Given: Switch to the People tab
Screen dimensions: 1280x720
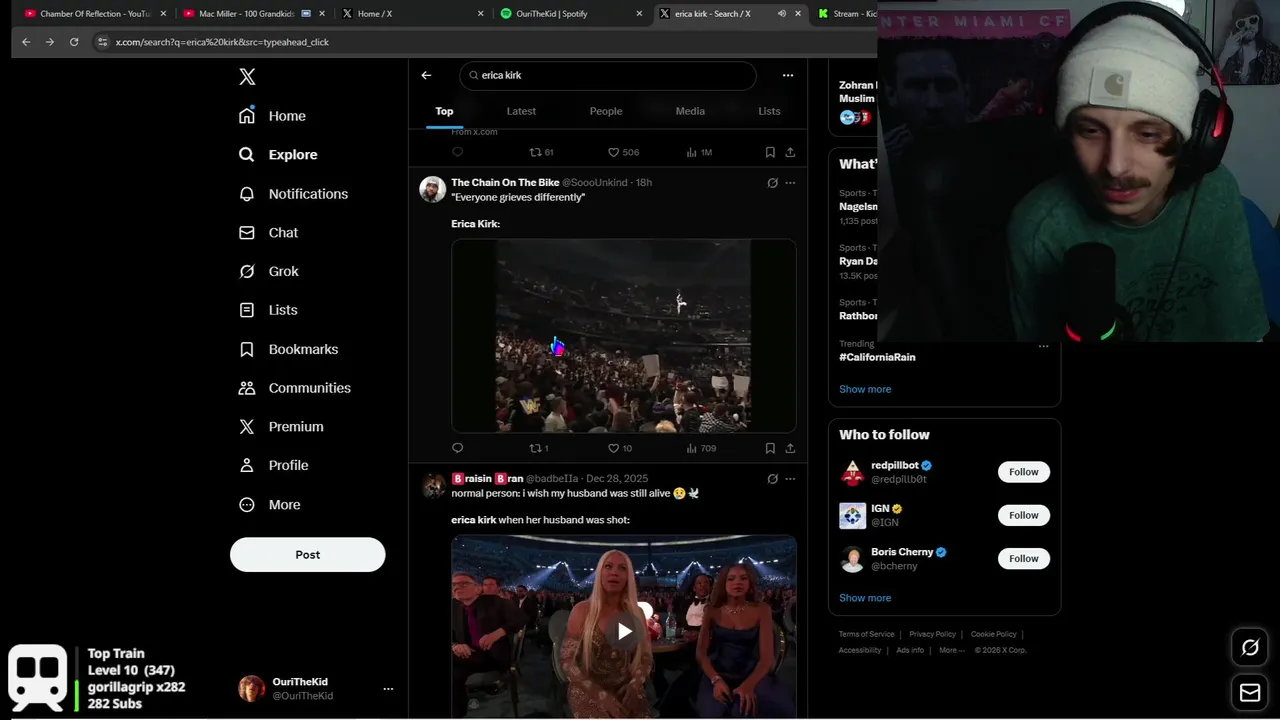Looking at the screenshot, I should point(606,111).
